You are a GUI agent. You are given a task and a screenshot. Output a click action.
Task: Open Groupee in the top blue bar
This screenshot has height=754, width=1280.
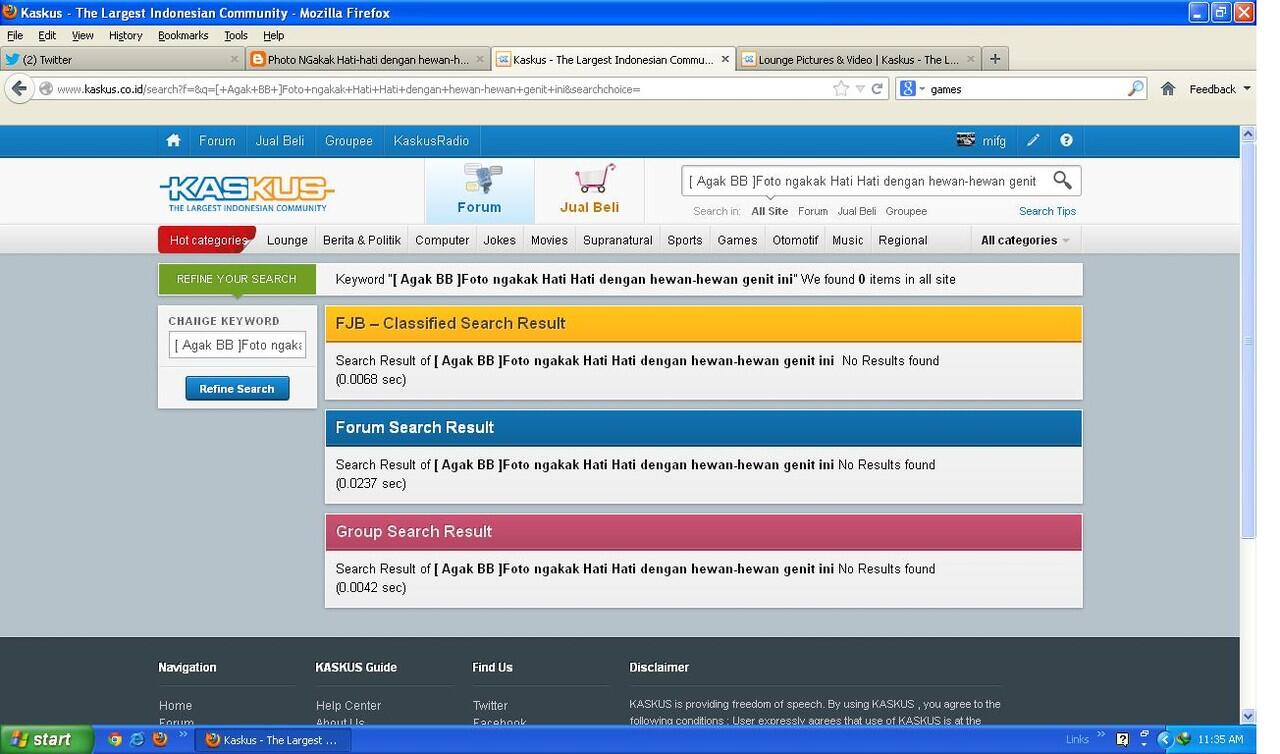(349, 141)
